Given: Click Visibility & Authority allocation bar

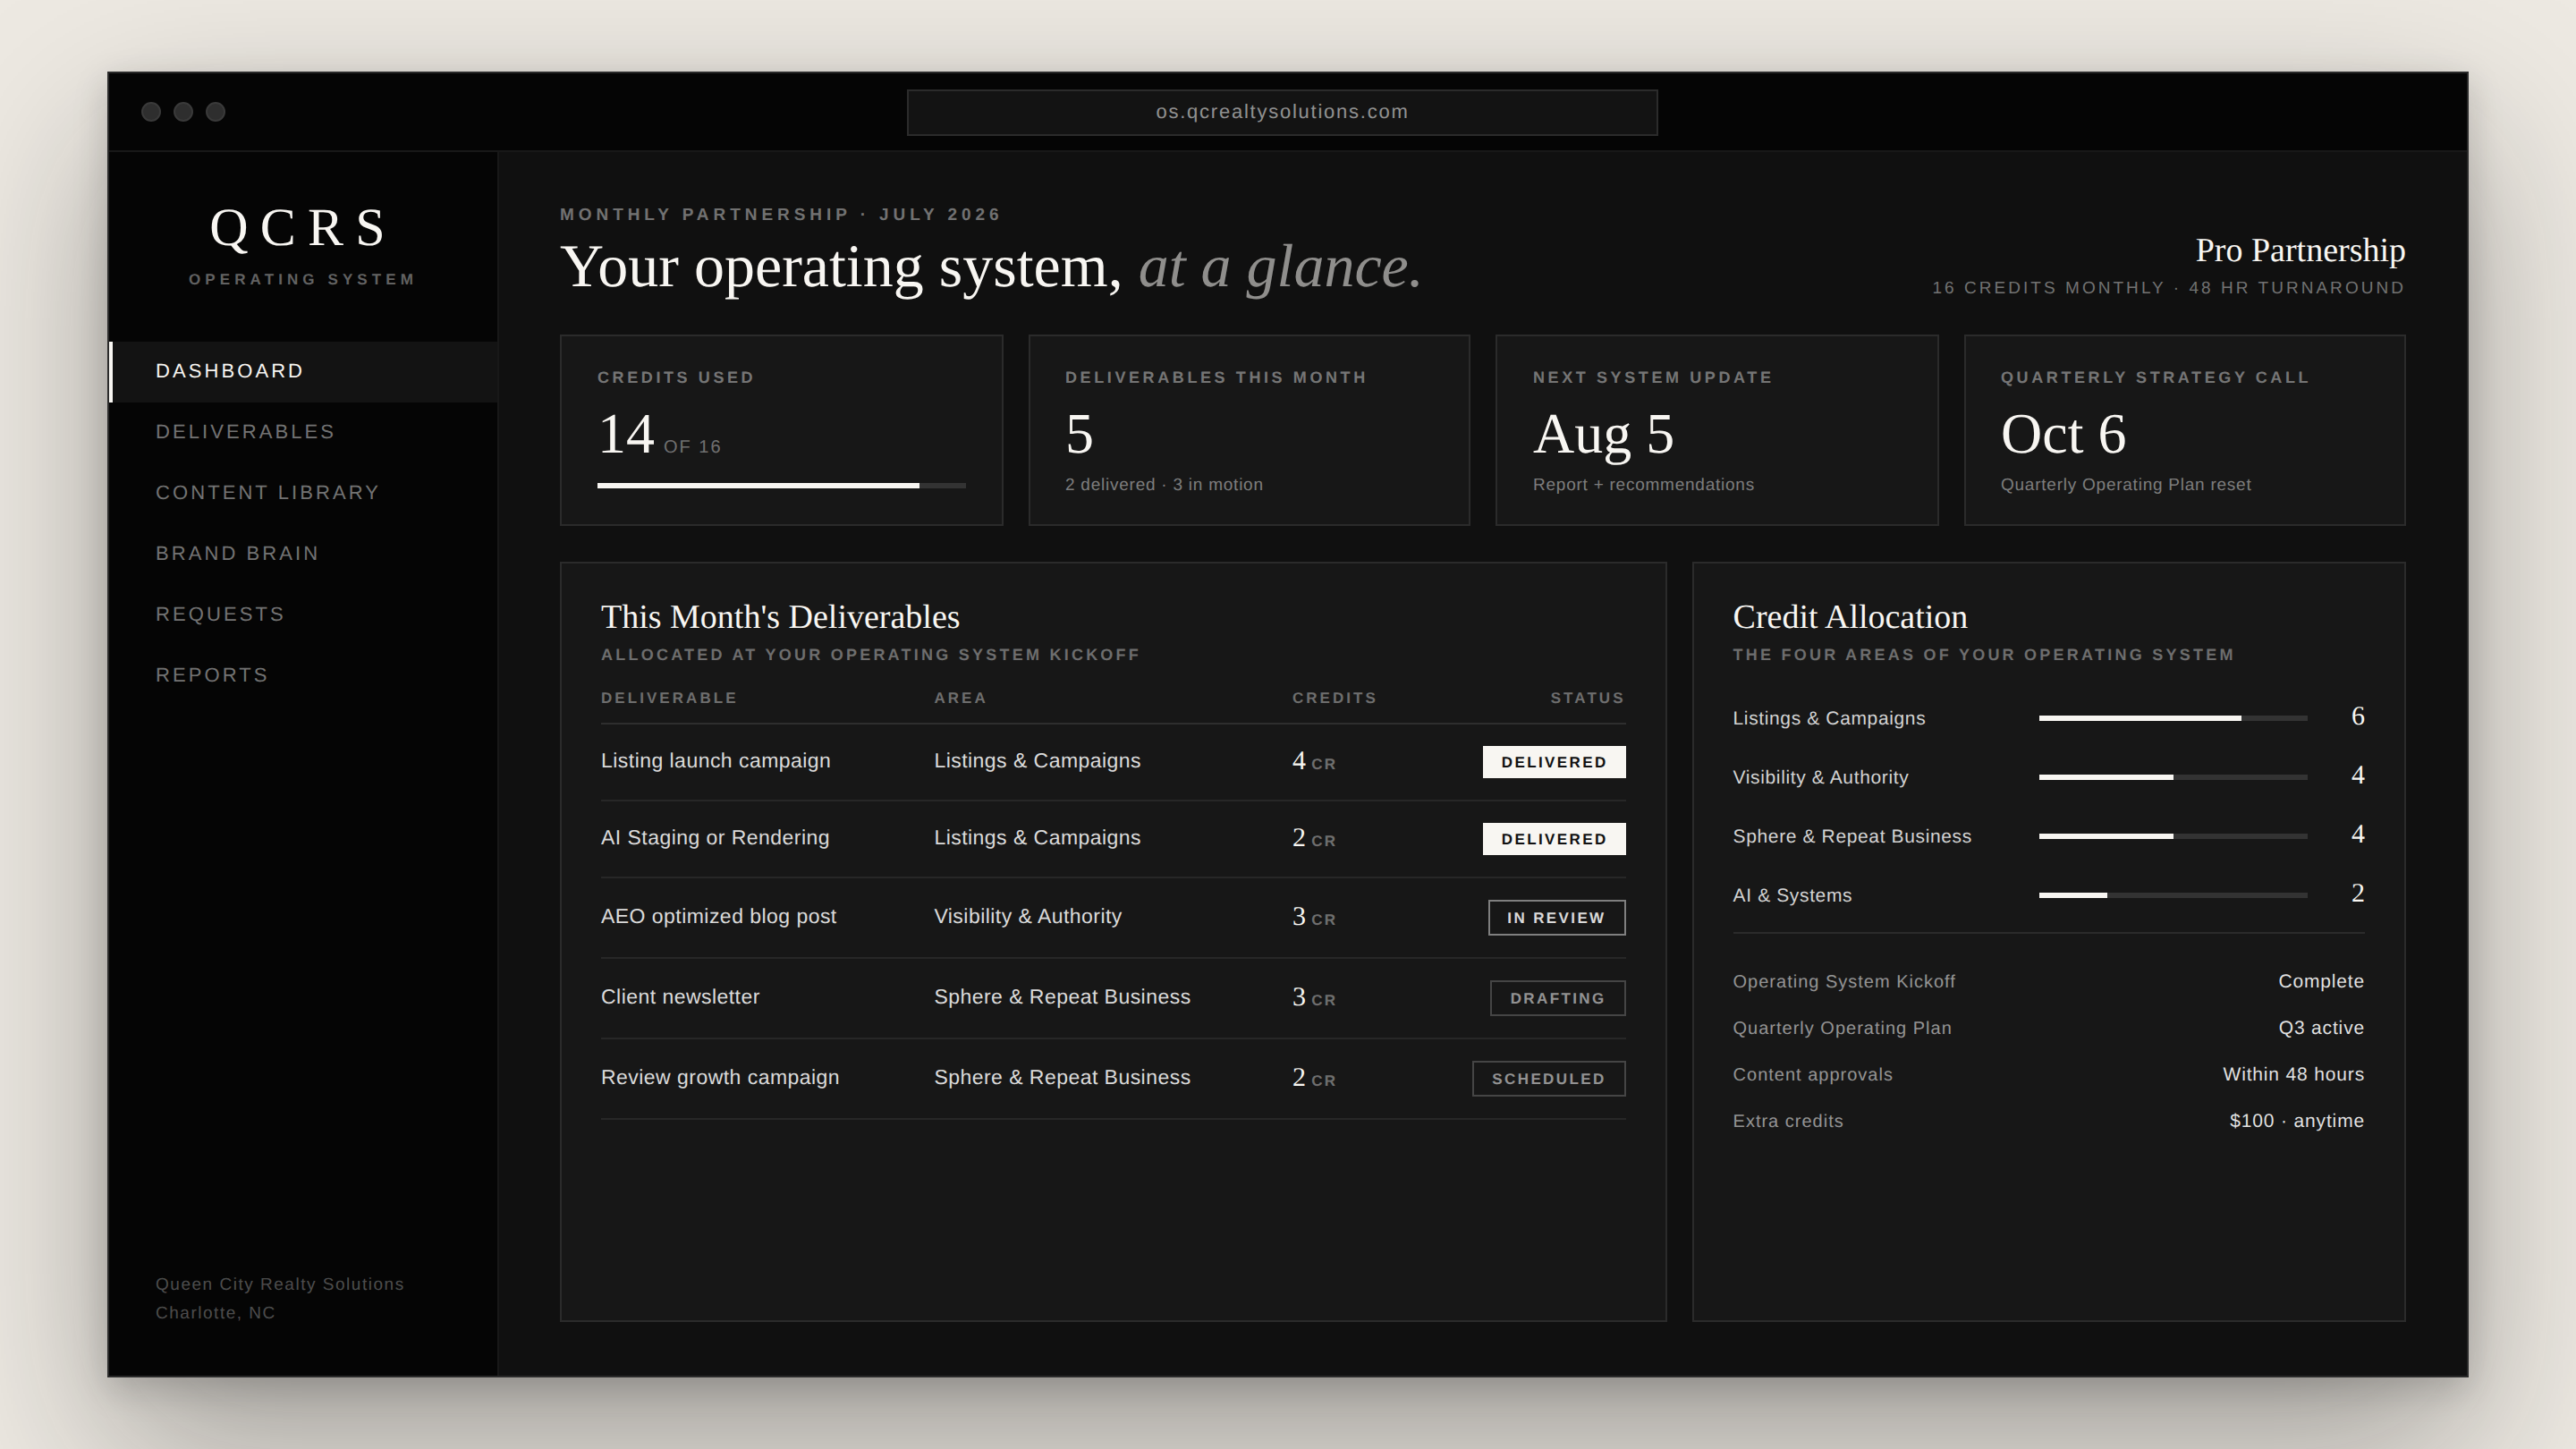Looking at the screenshot, I should coord(2173,777).
